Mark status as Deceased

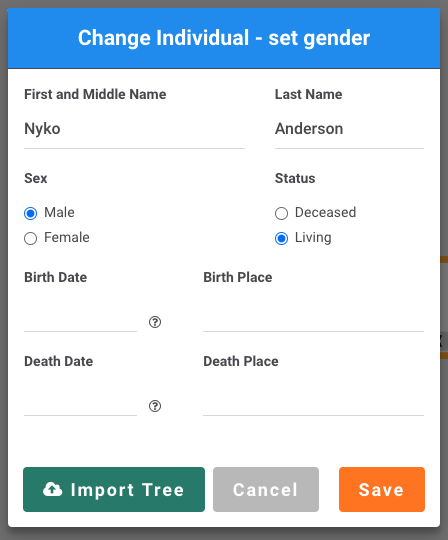281,213
